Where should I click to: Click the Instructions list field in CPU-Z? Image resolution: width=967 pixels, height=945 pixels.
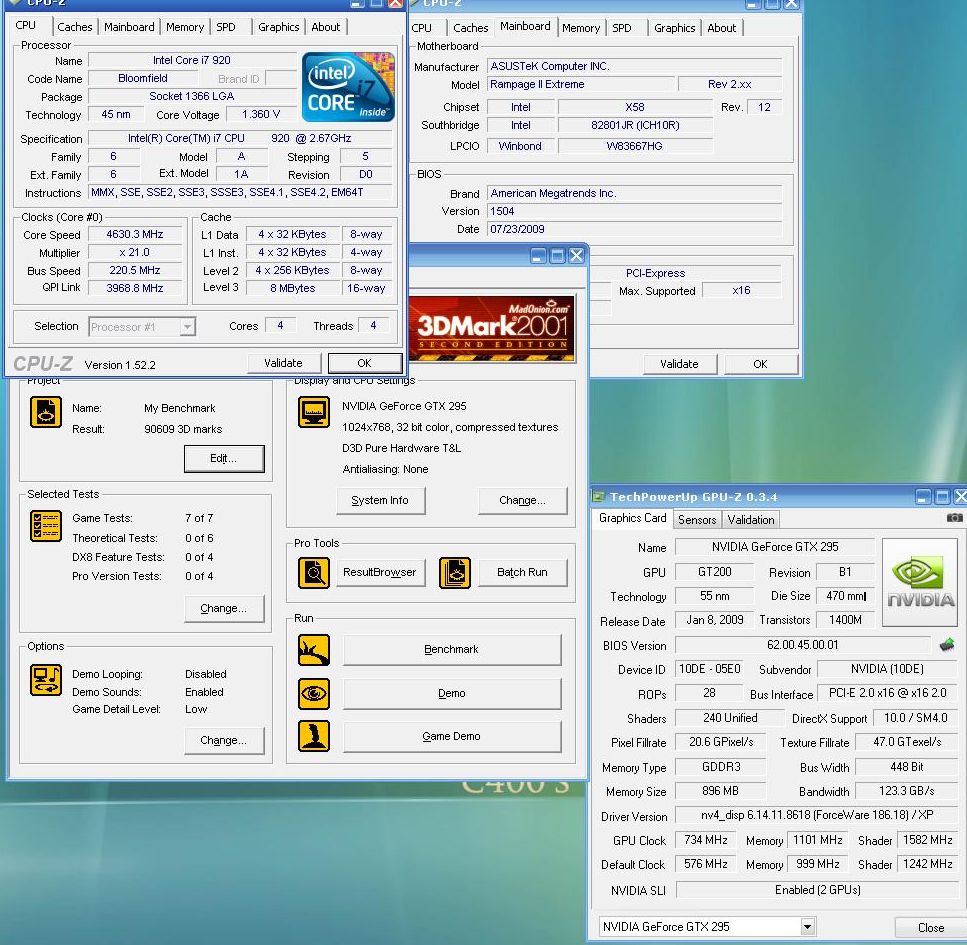tap(240, 192)
